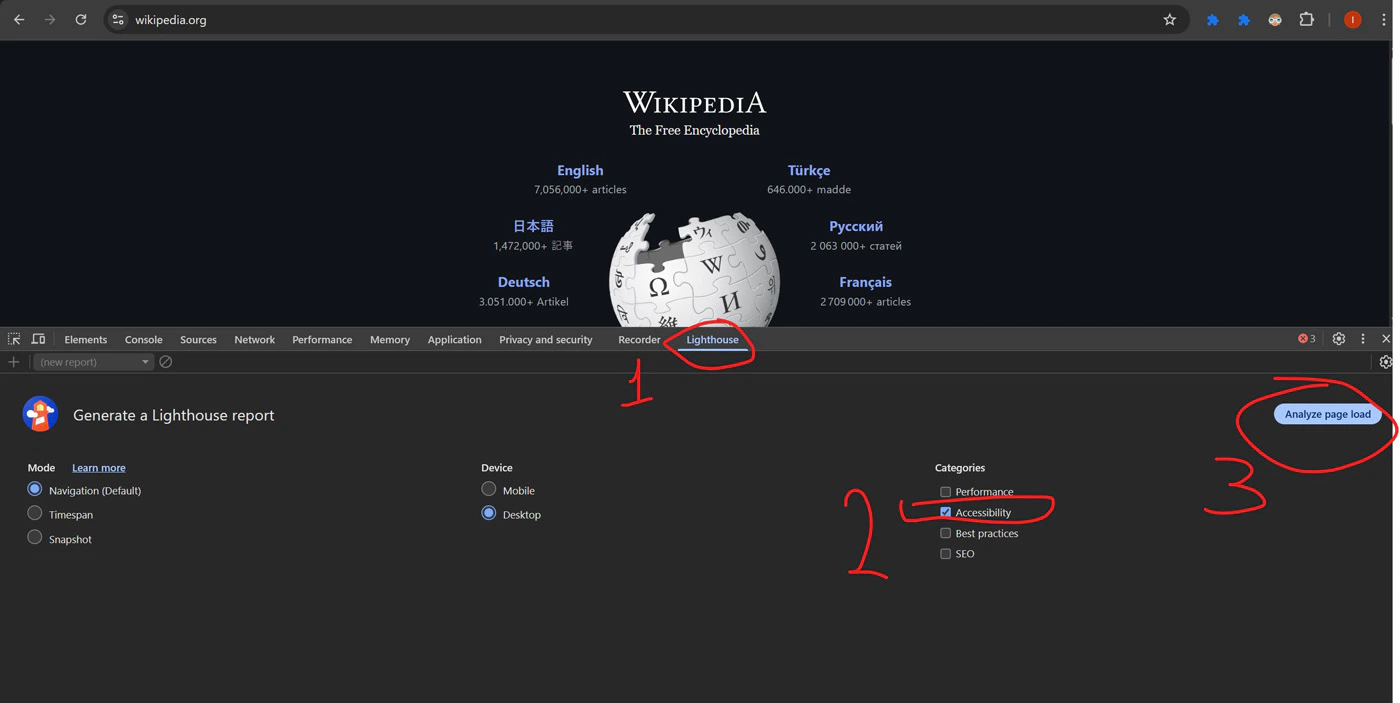Open the first blue puzzle extension icon
1400x703 pixels.
pos(1213,19)
